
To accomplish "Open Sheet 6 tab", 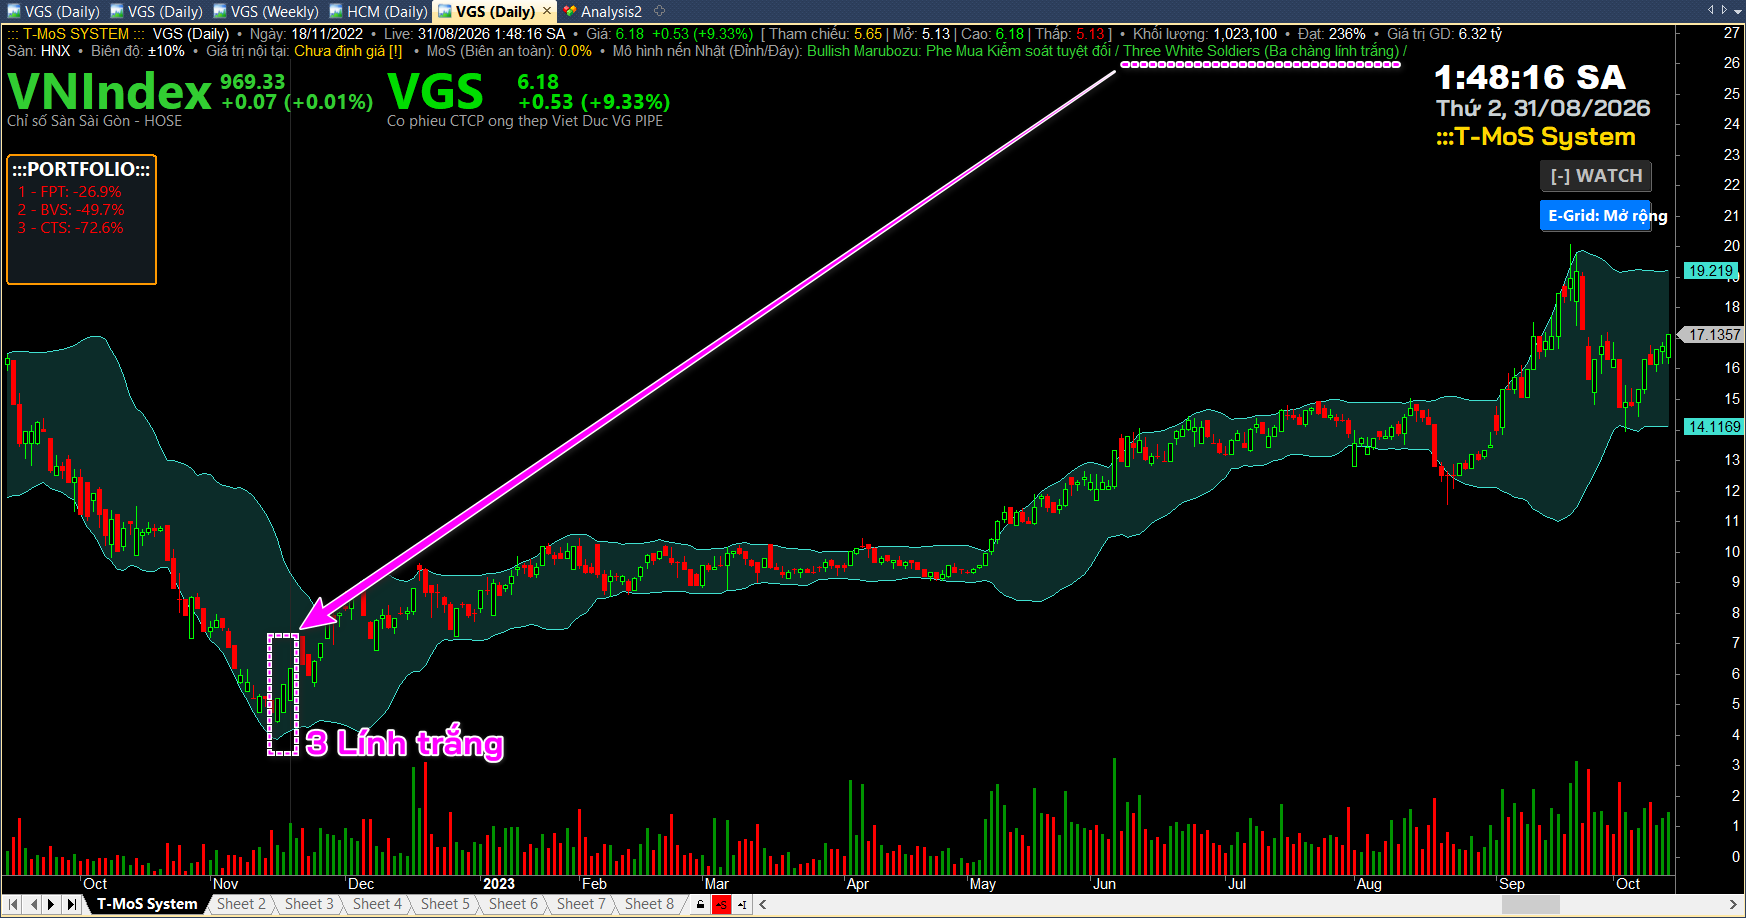I will tap(513, 904).
